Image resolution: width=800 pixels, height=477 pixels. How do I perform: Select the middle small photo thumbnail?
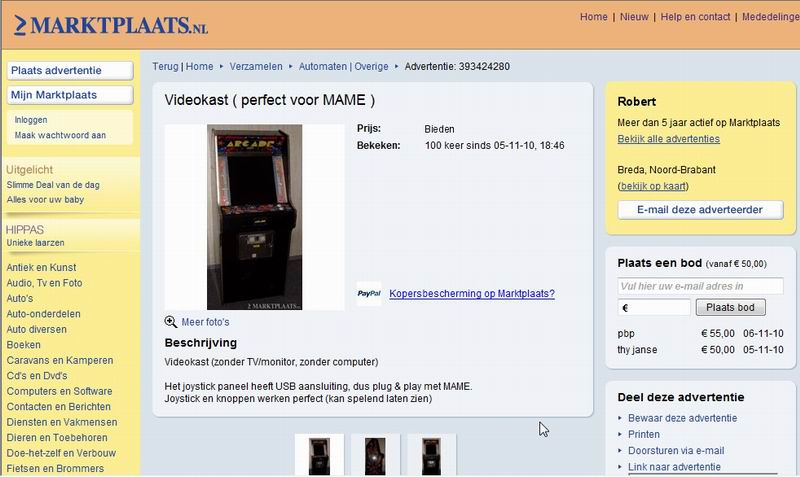[x=375, y=455]
